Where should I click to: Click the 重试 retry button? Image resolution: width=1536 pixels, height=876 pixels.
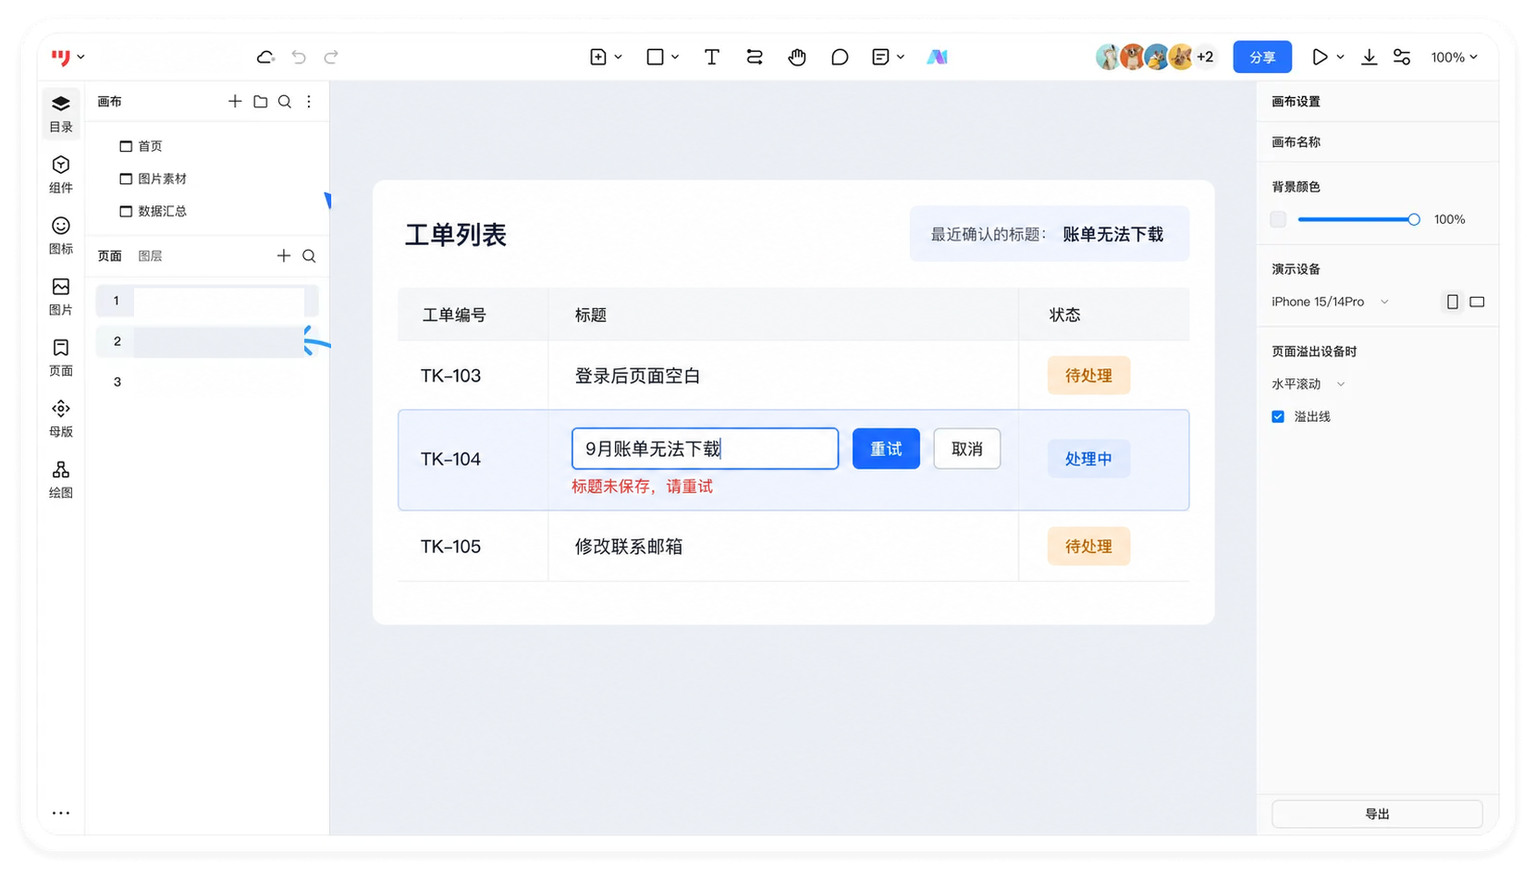886,449
